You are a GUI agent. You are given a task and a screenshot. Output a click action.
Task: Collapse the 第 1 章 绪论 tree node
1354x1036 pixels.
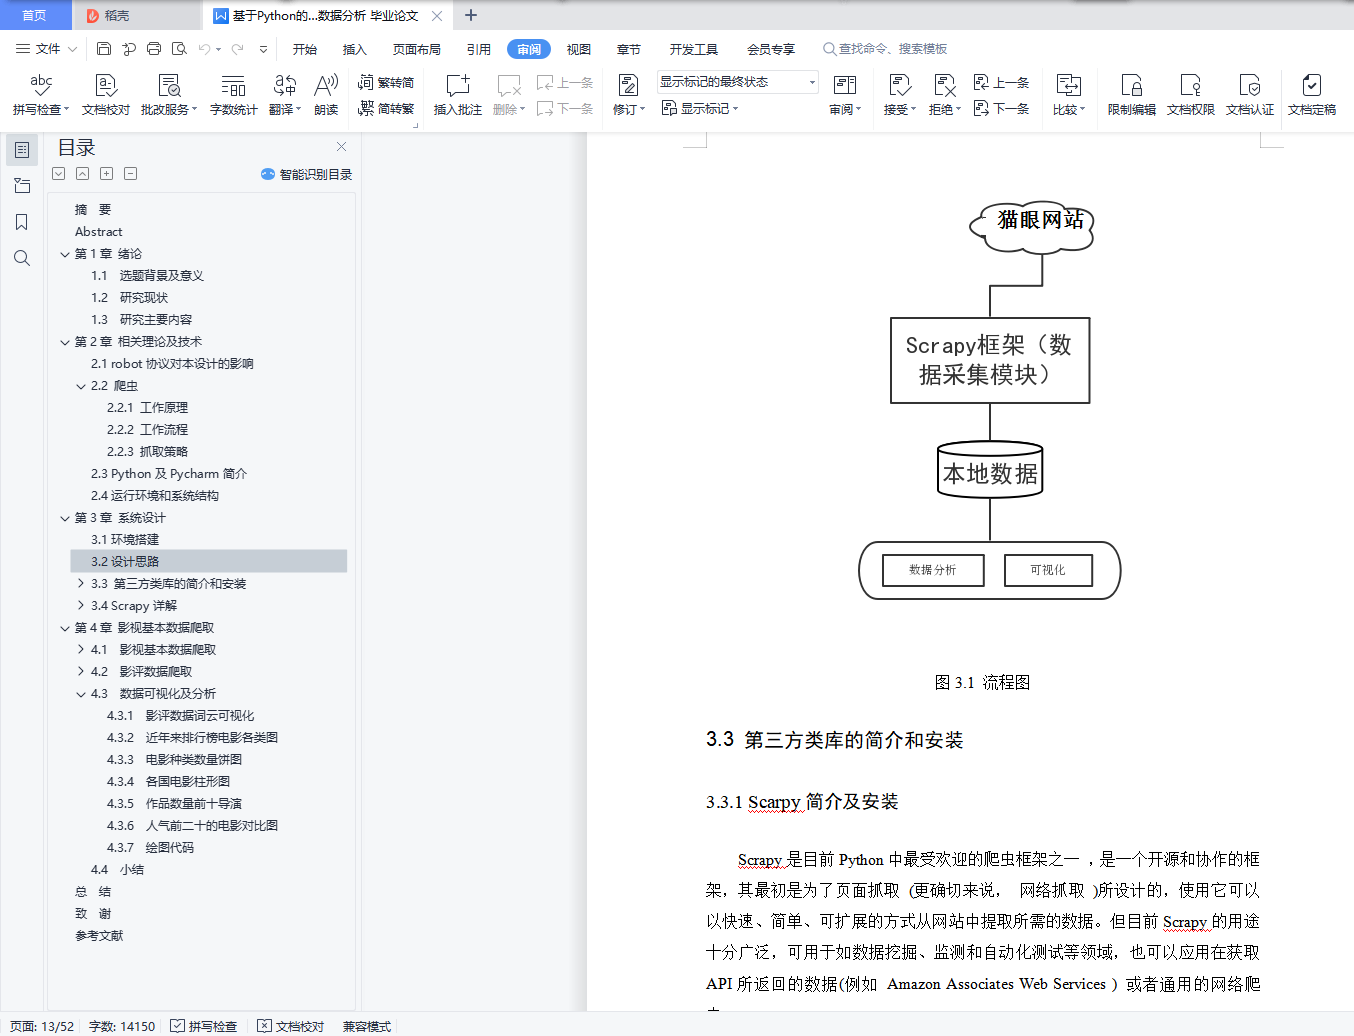click(65, 254)
